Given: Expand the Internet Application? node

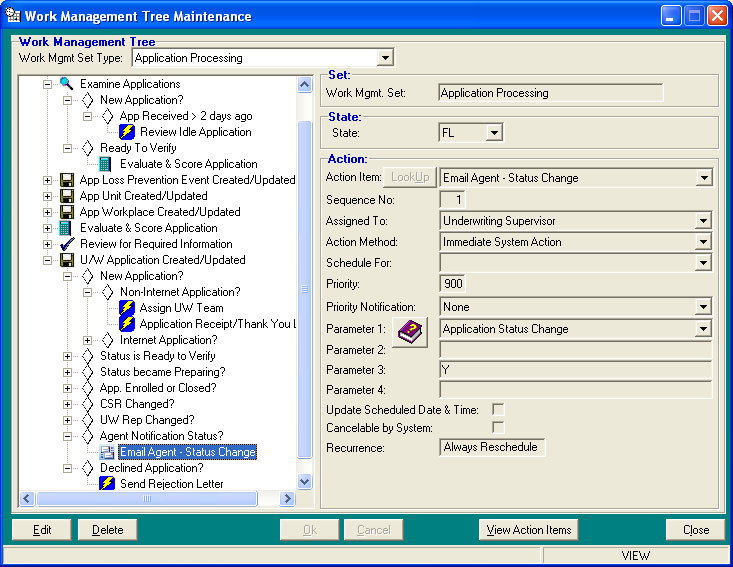Looking at the screenshot, I should [87, 340].
